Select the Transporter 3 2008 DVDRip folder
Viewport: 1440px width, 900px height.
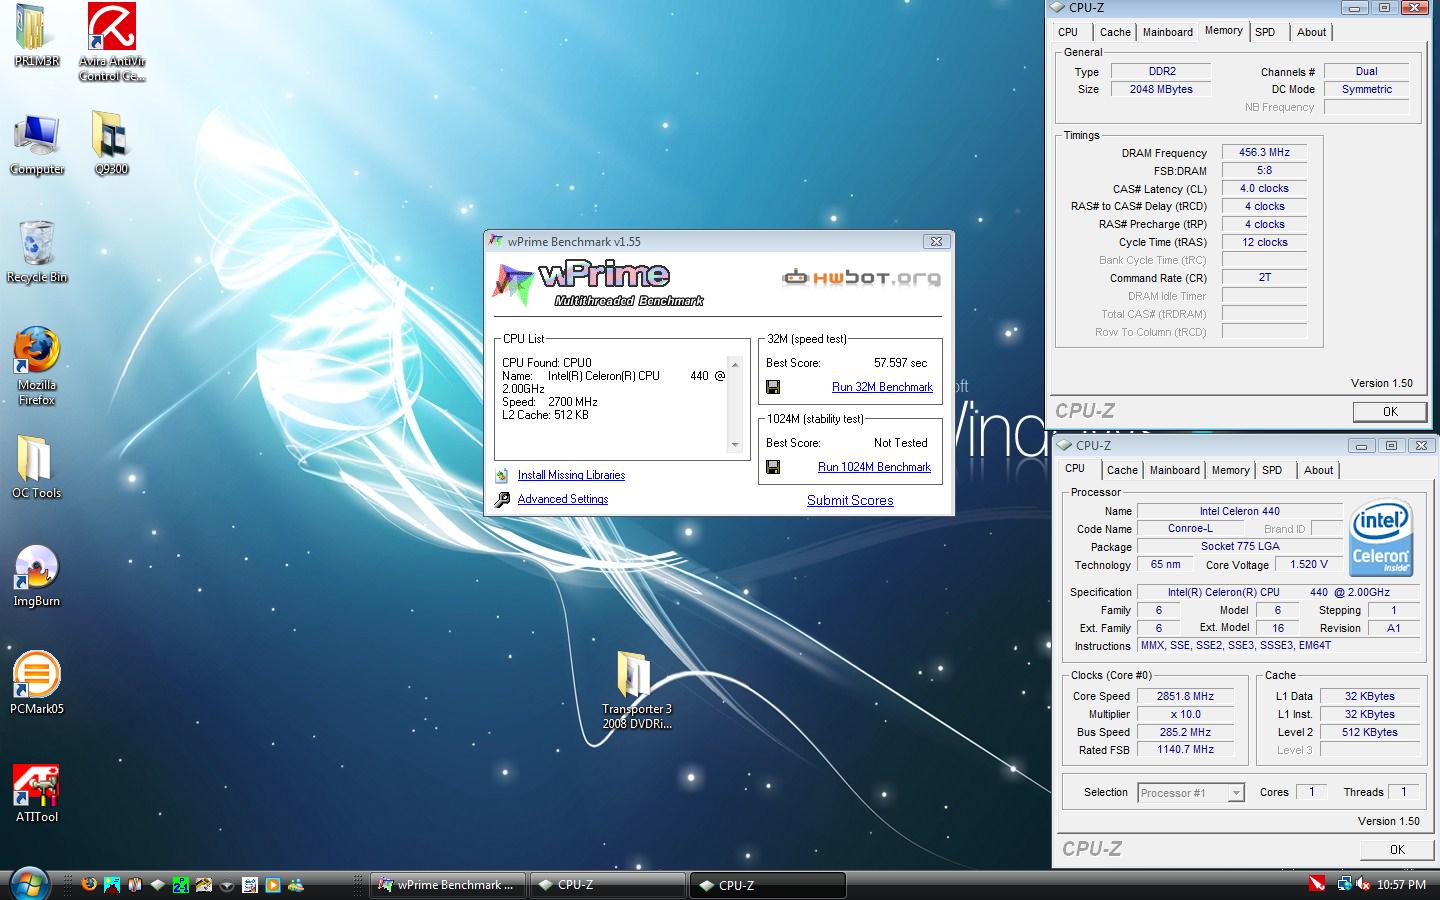pos(636,690)
